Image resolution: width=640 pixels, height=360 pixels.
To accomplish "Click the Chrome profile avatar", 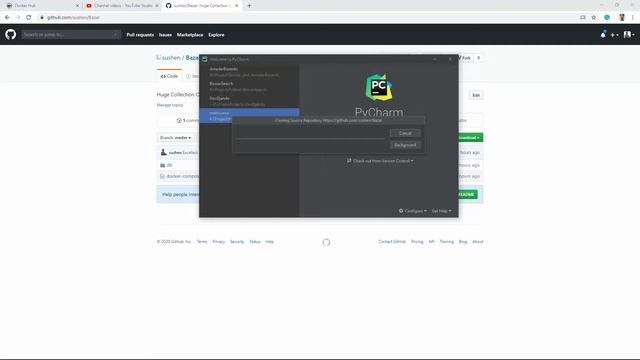I will click(622, 18).
